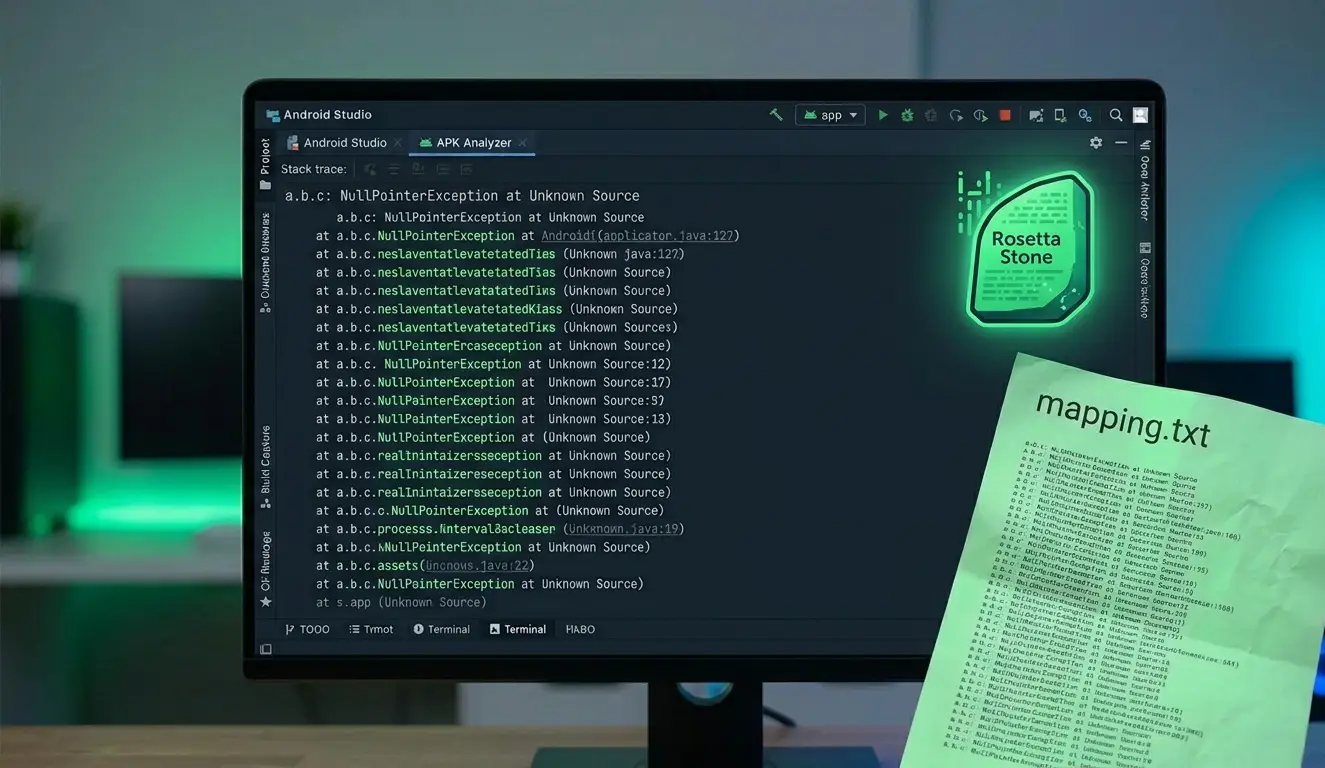1325x768 pixels.
Task: Click the toolbar icon right of Stop
Action: pos(1036,115)
